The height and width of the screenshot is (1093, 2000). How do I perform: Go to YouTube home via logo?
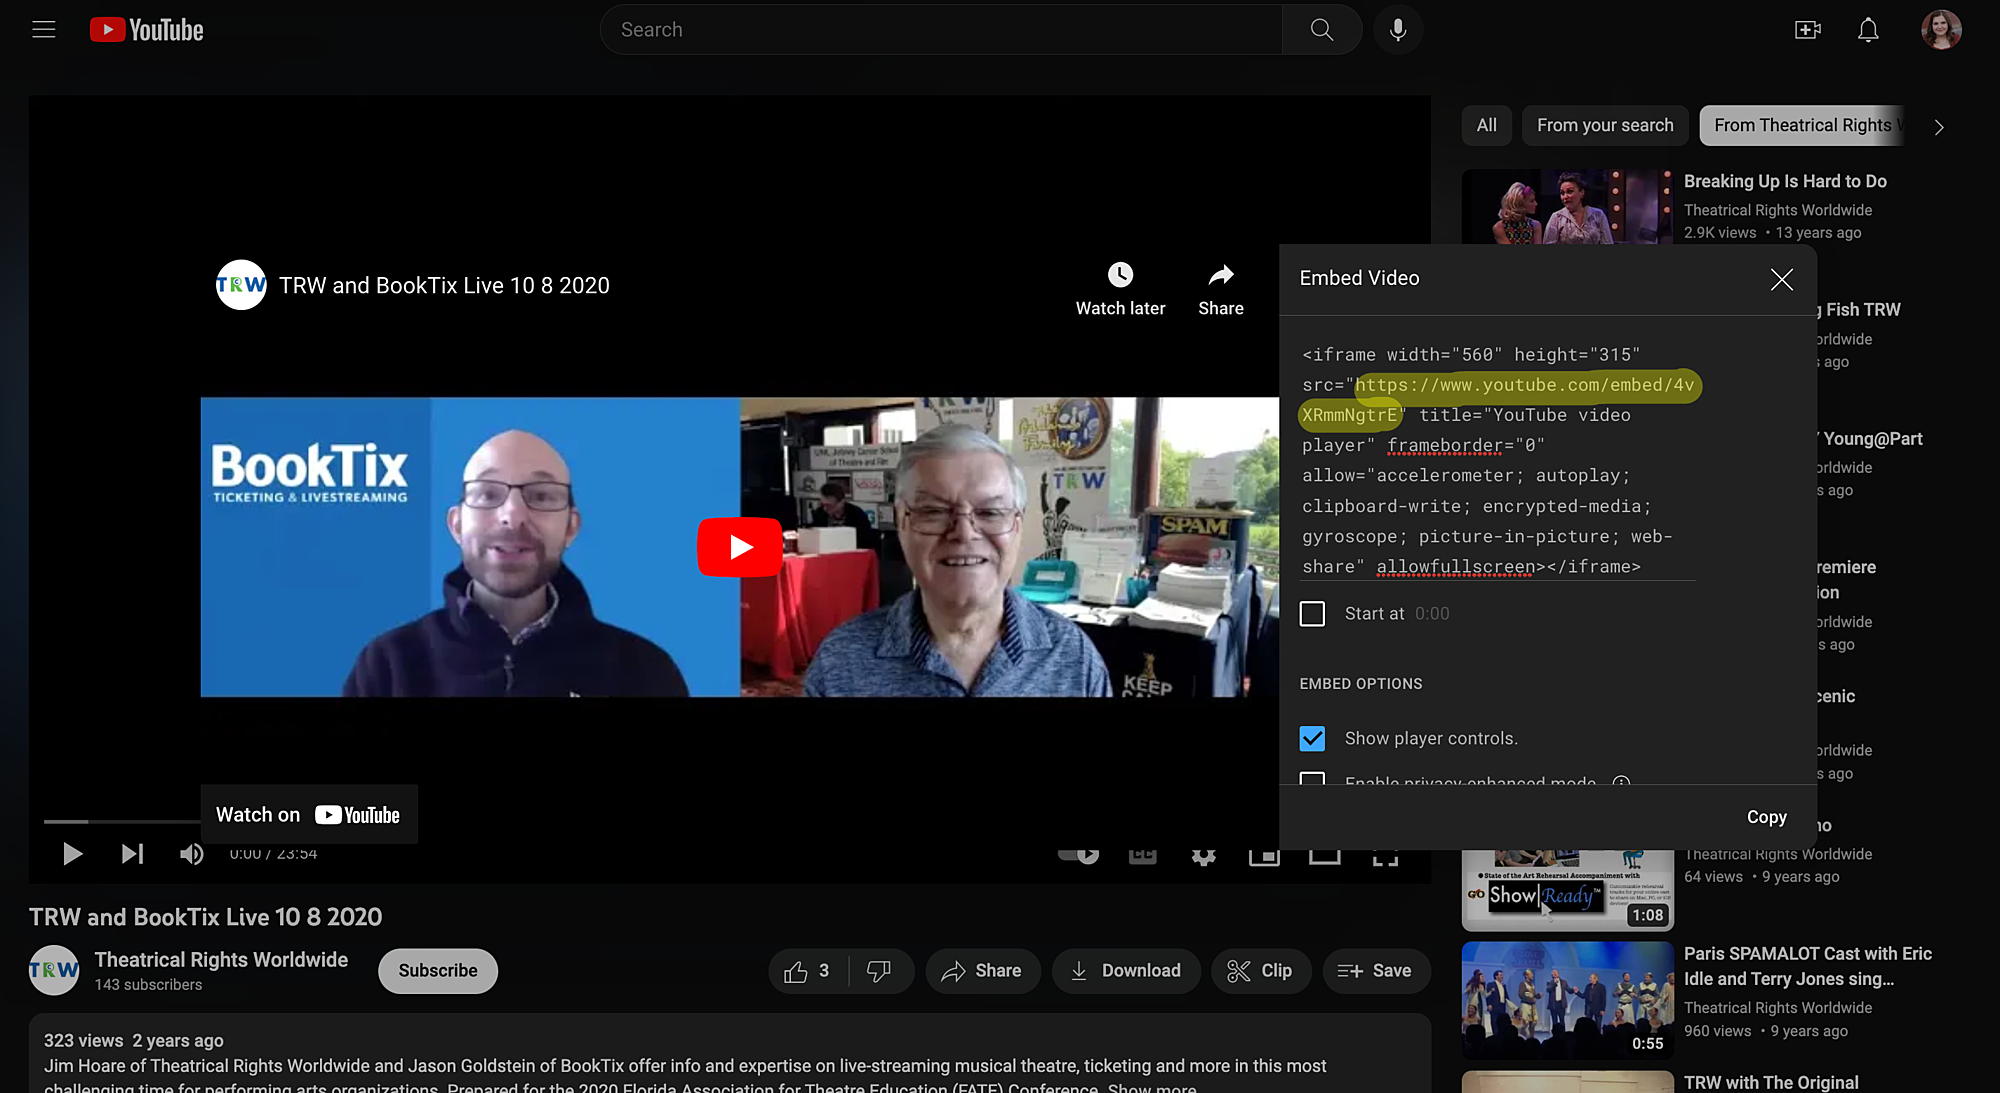pos(146,30)
